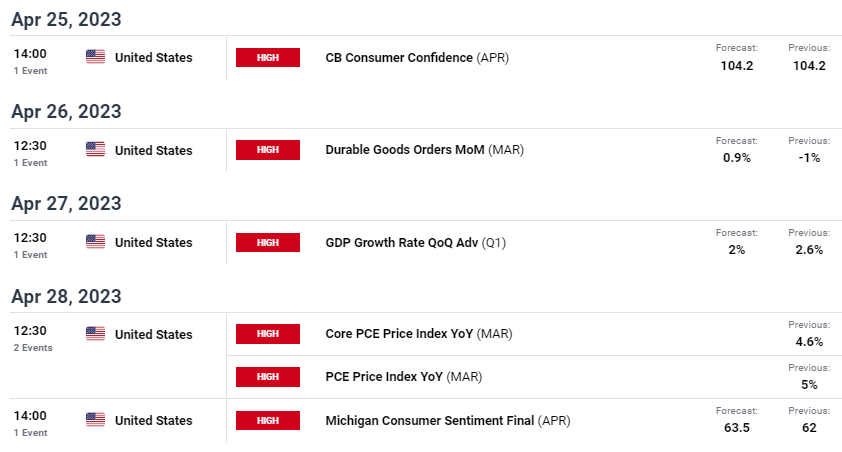Screen dimensions: 842x452
Task: Click the US flag in Durable Goods row
Action: tap(96, 150)
